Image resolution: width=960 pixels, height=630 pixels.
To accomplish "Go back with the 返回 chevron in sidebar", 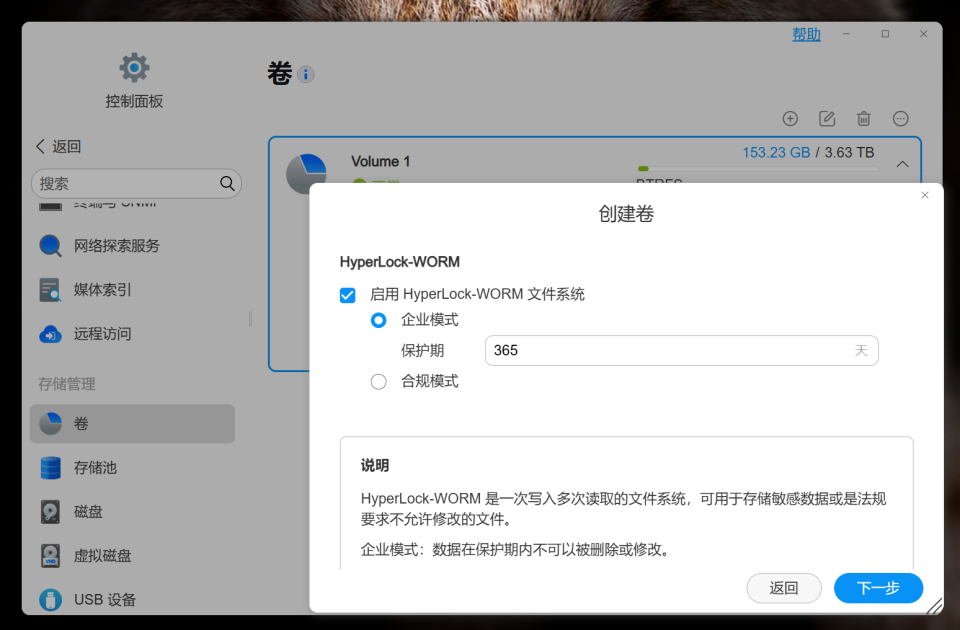I will (x=40, y=146).
